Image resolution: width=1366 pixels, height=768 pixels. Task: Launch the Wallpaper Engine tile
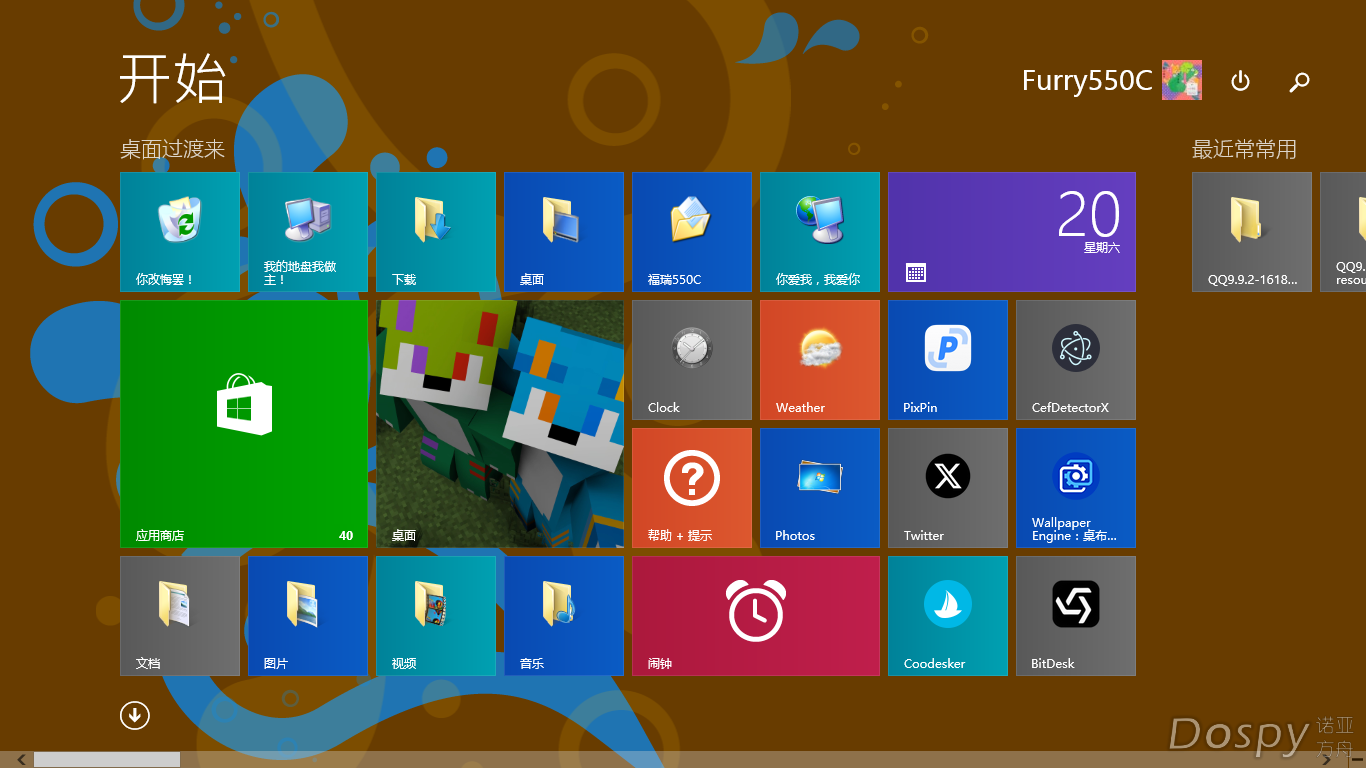click(1076, 488)
